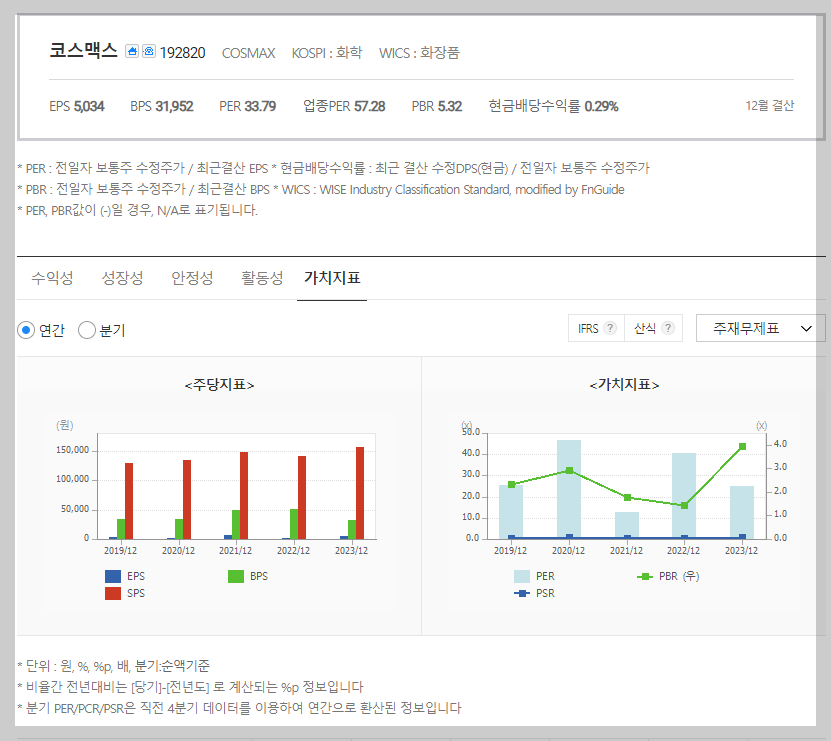Toggle the PER legend marker
The height and width of the screenshot is (741, 831).
click(x=522, y=576)
